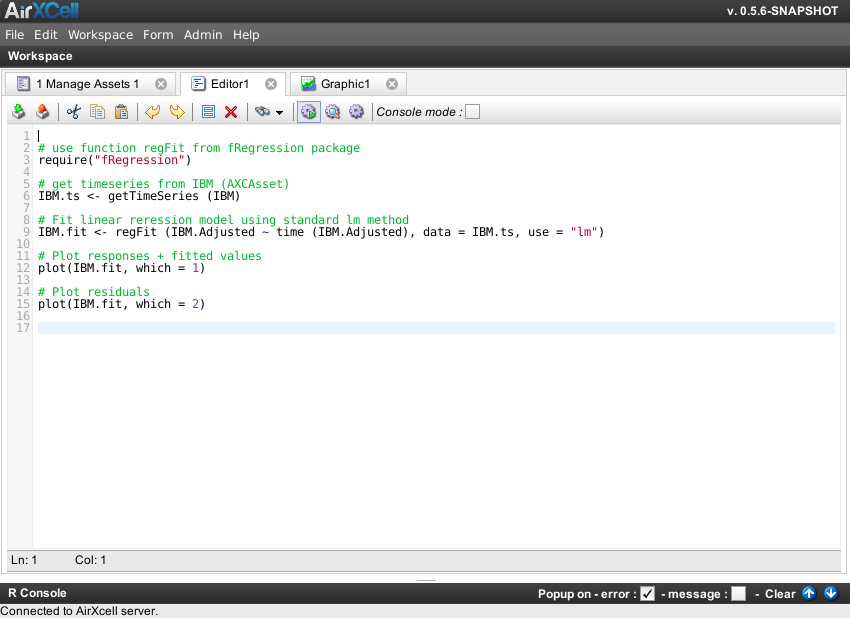Toggle Popup on error checkbox

(647, 594)
